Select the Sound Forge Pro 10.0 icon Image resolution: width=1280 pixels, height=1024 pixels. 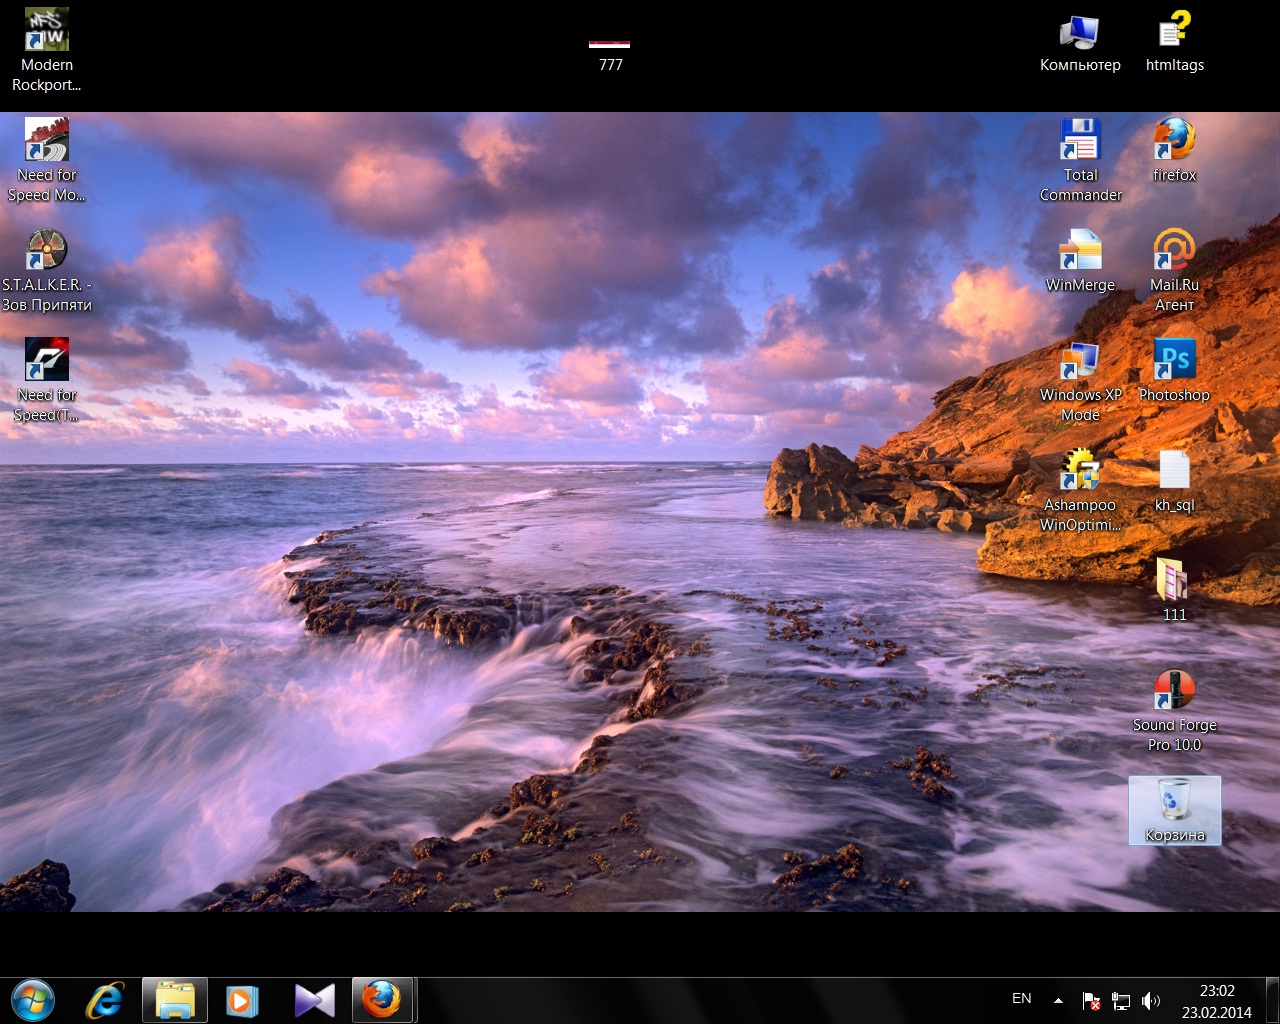coord(1174,690)
